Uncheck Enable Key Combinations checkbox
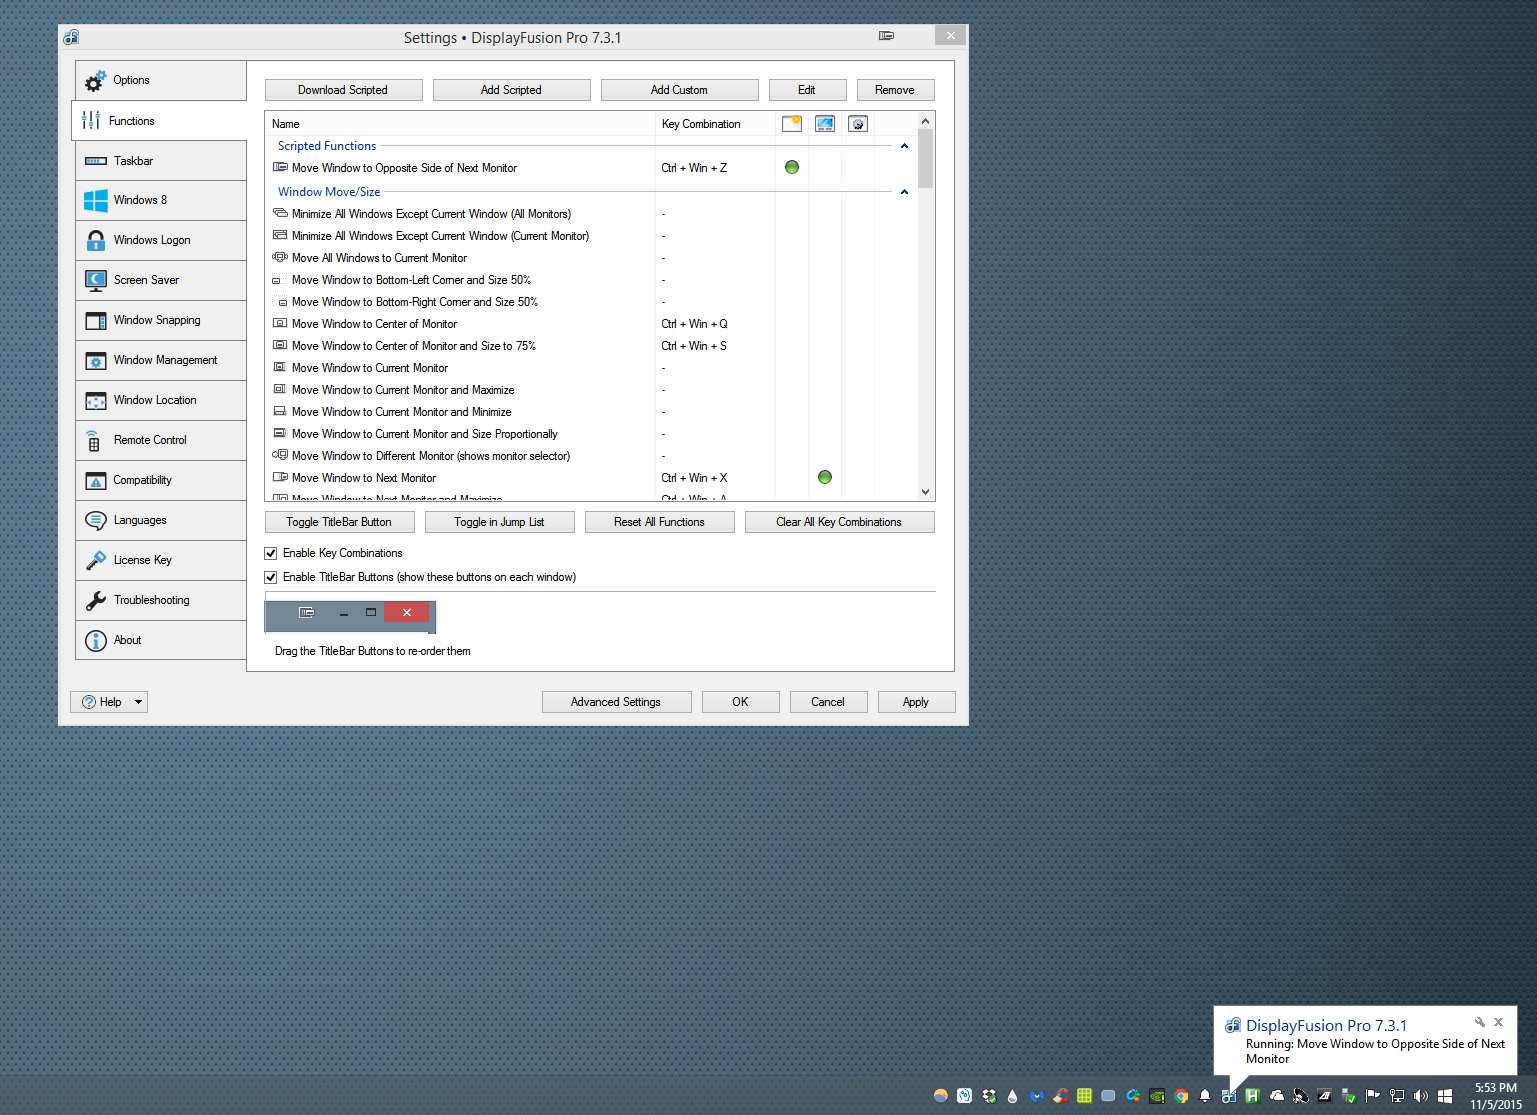 tap(271, 553)
